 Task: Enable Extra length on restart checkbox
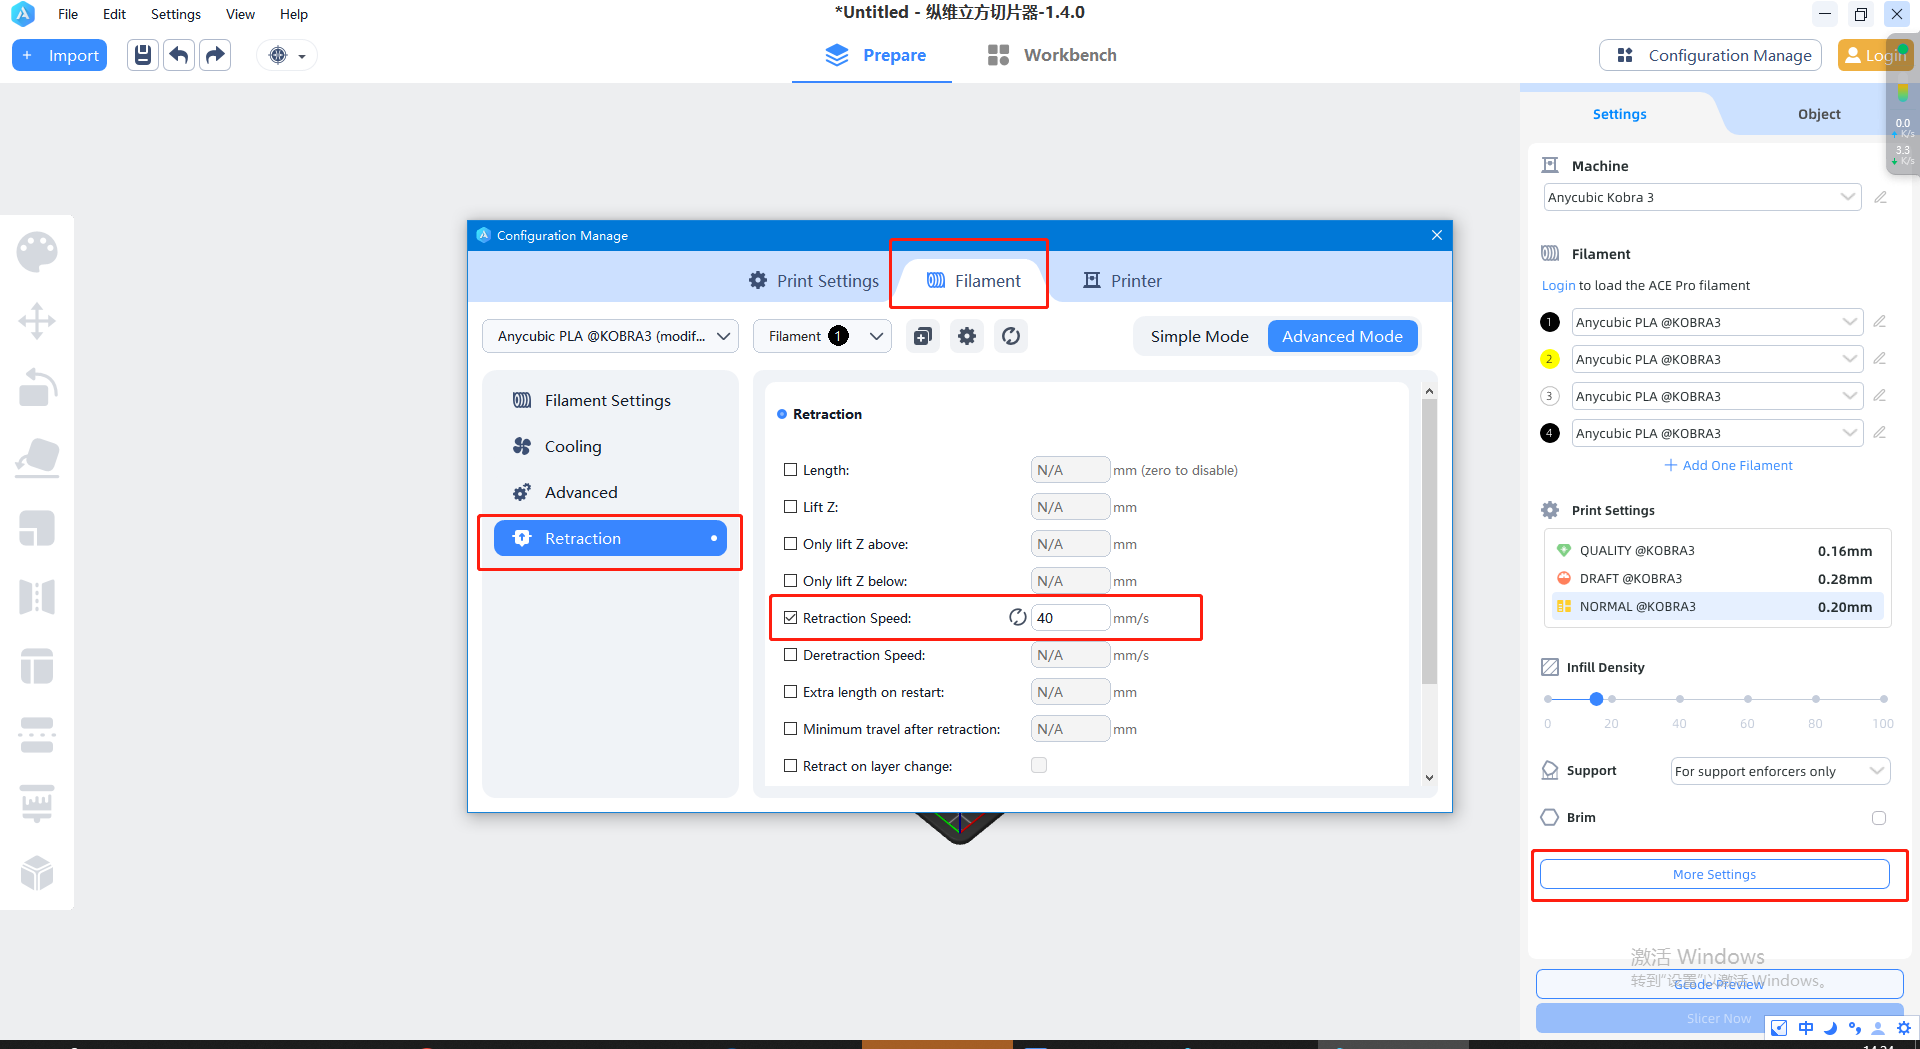click(791, 692)
